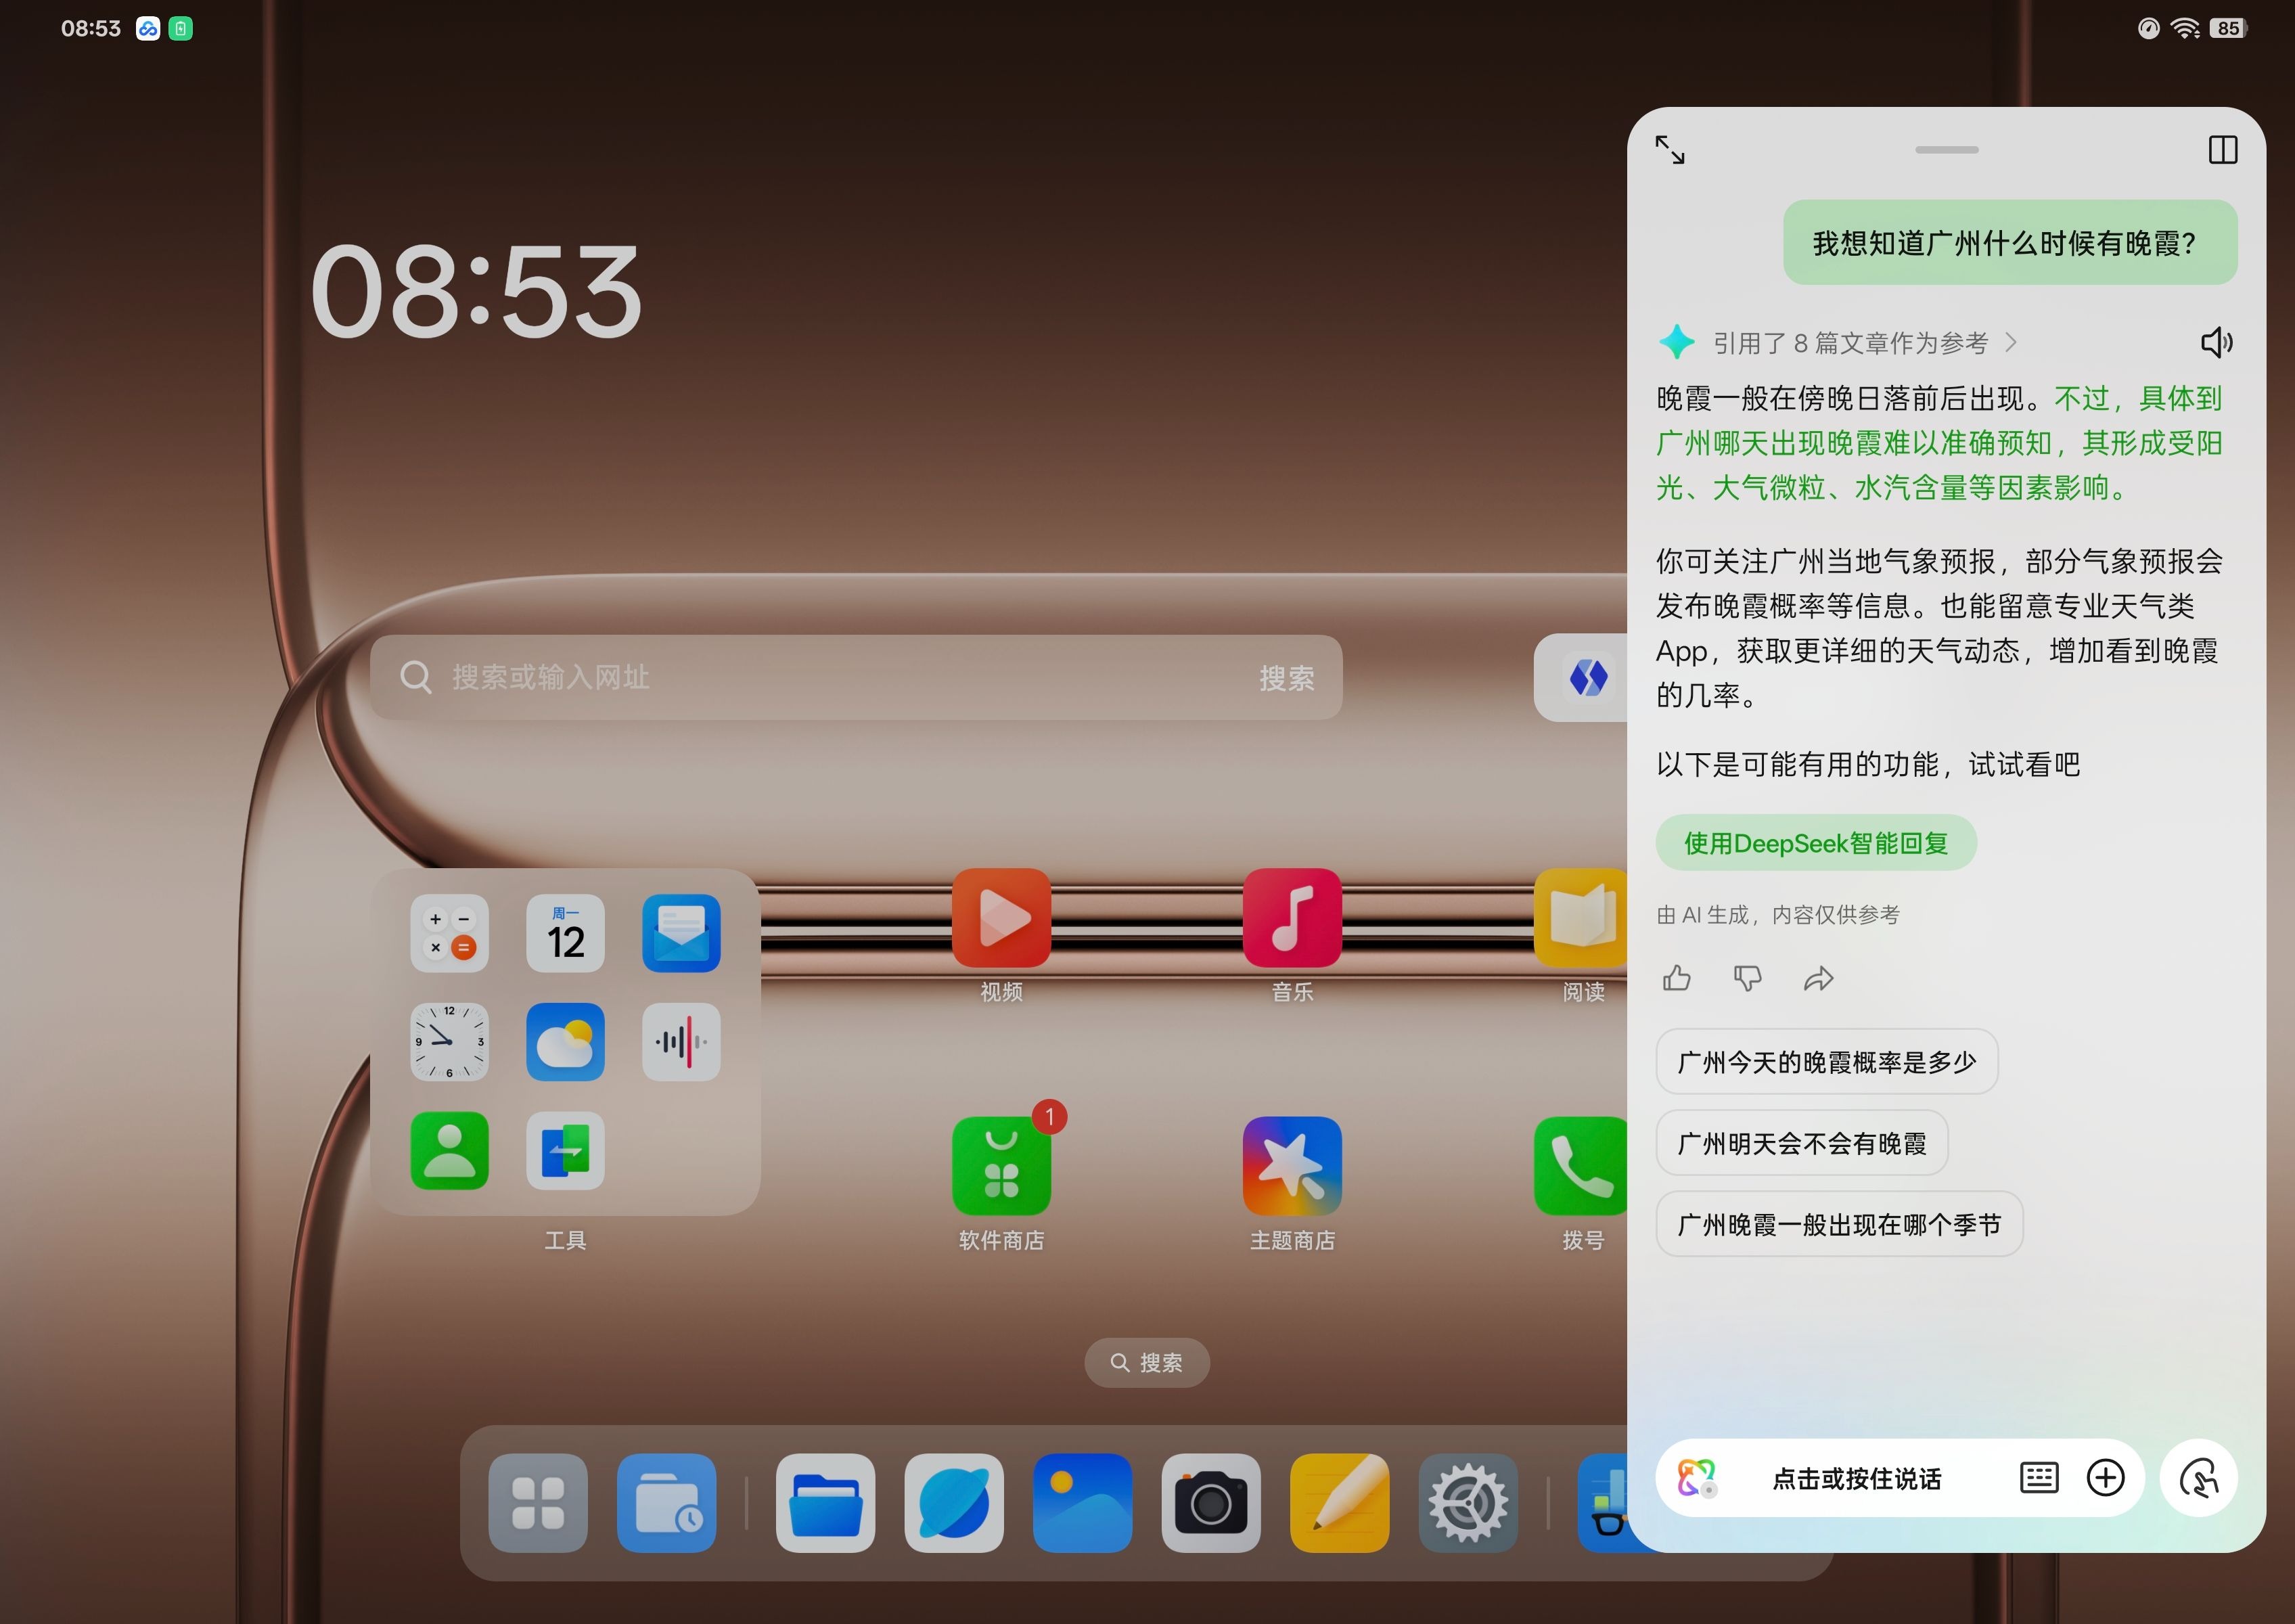Select suggestion 广州今天的晚霞概率是多少
Viewport: 2295px width, 1624px height.
pos(1826,1061)
